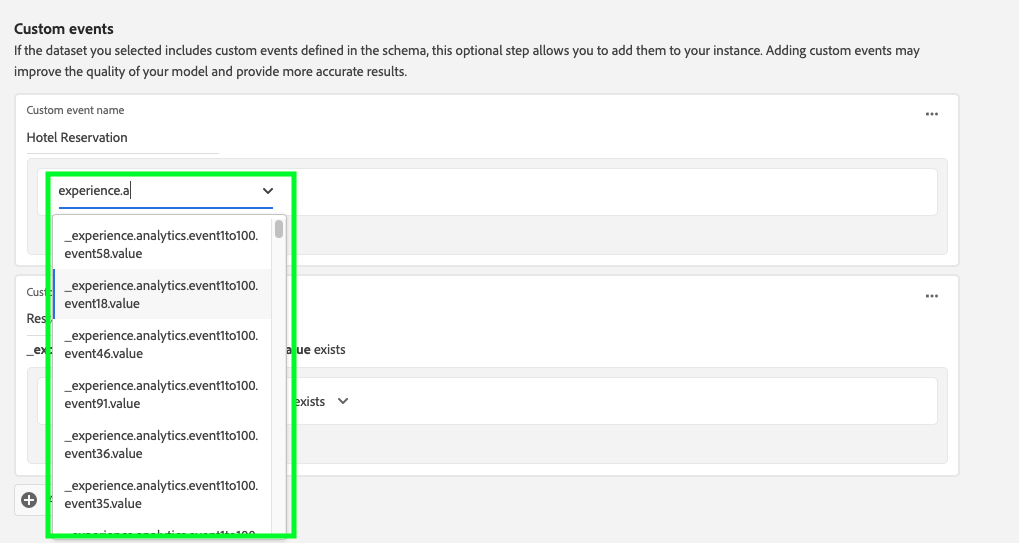Open more options menu on second event card
Image resolution: width=1019 pixels, height=543 pixels.
(x=931, y=297)
